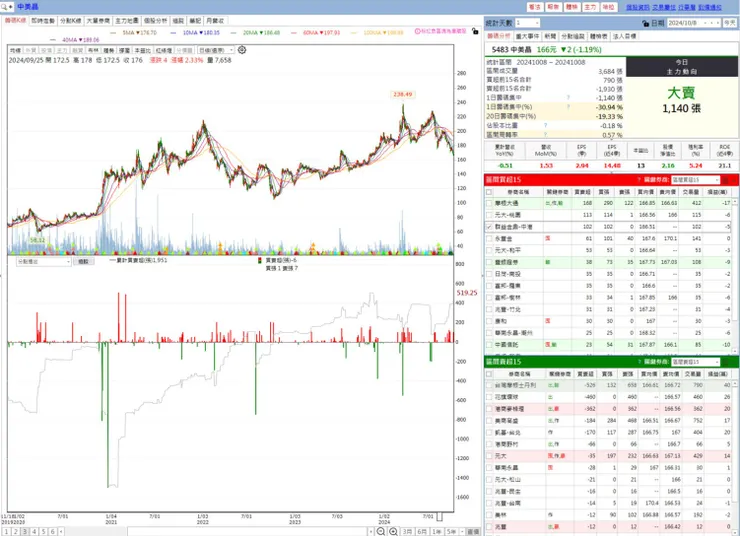Click the 主力 button in top bar
Screen dimensions: 740x536
[x=590, y=7]
